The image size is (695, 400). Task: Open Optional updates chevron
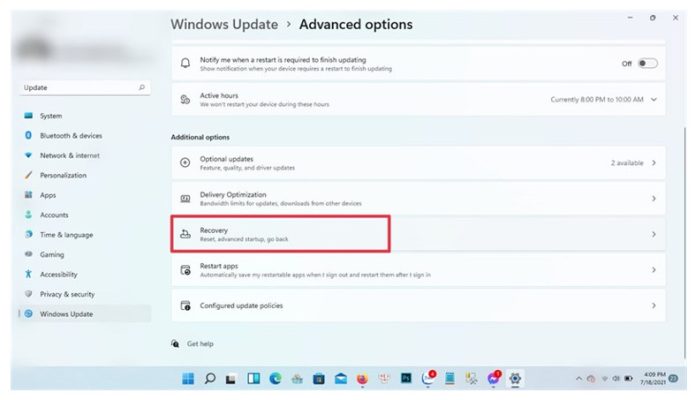pyautogui.click(x=654, y=163)
